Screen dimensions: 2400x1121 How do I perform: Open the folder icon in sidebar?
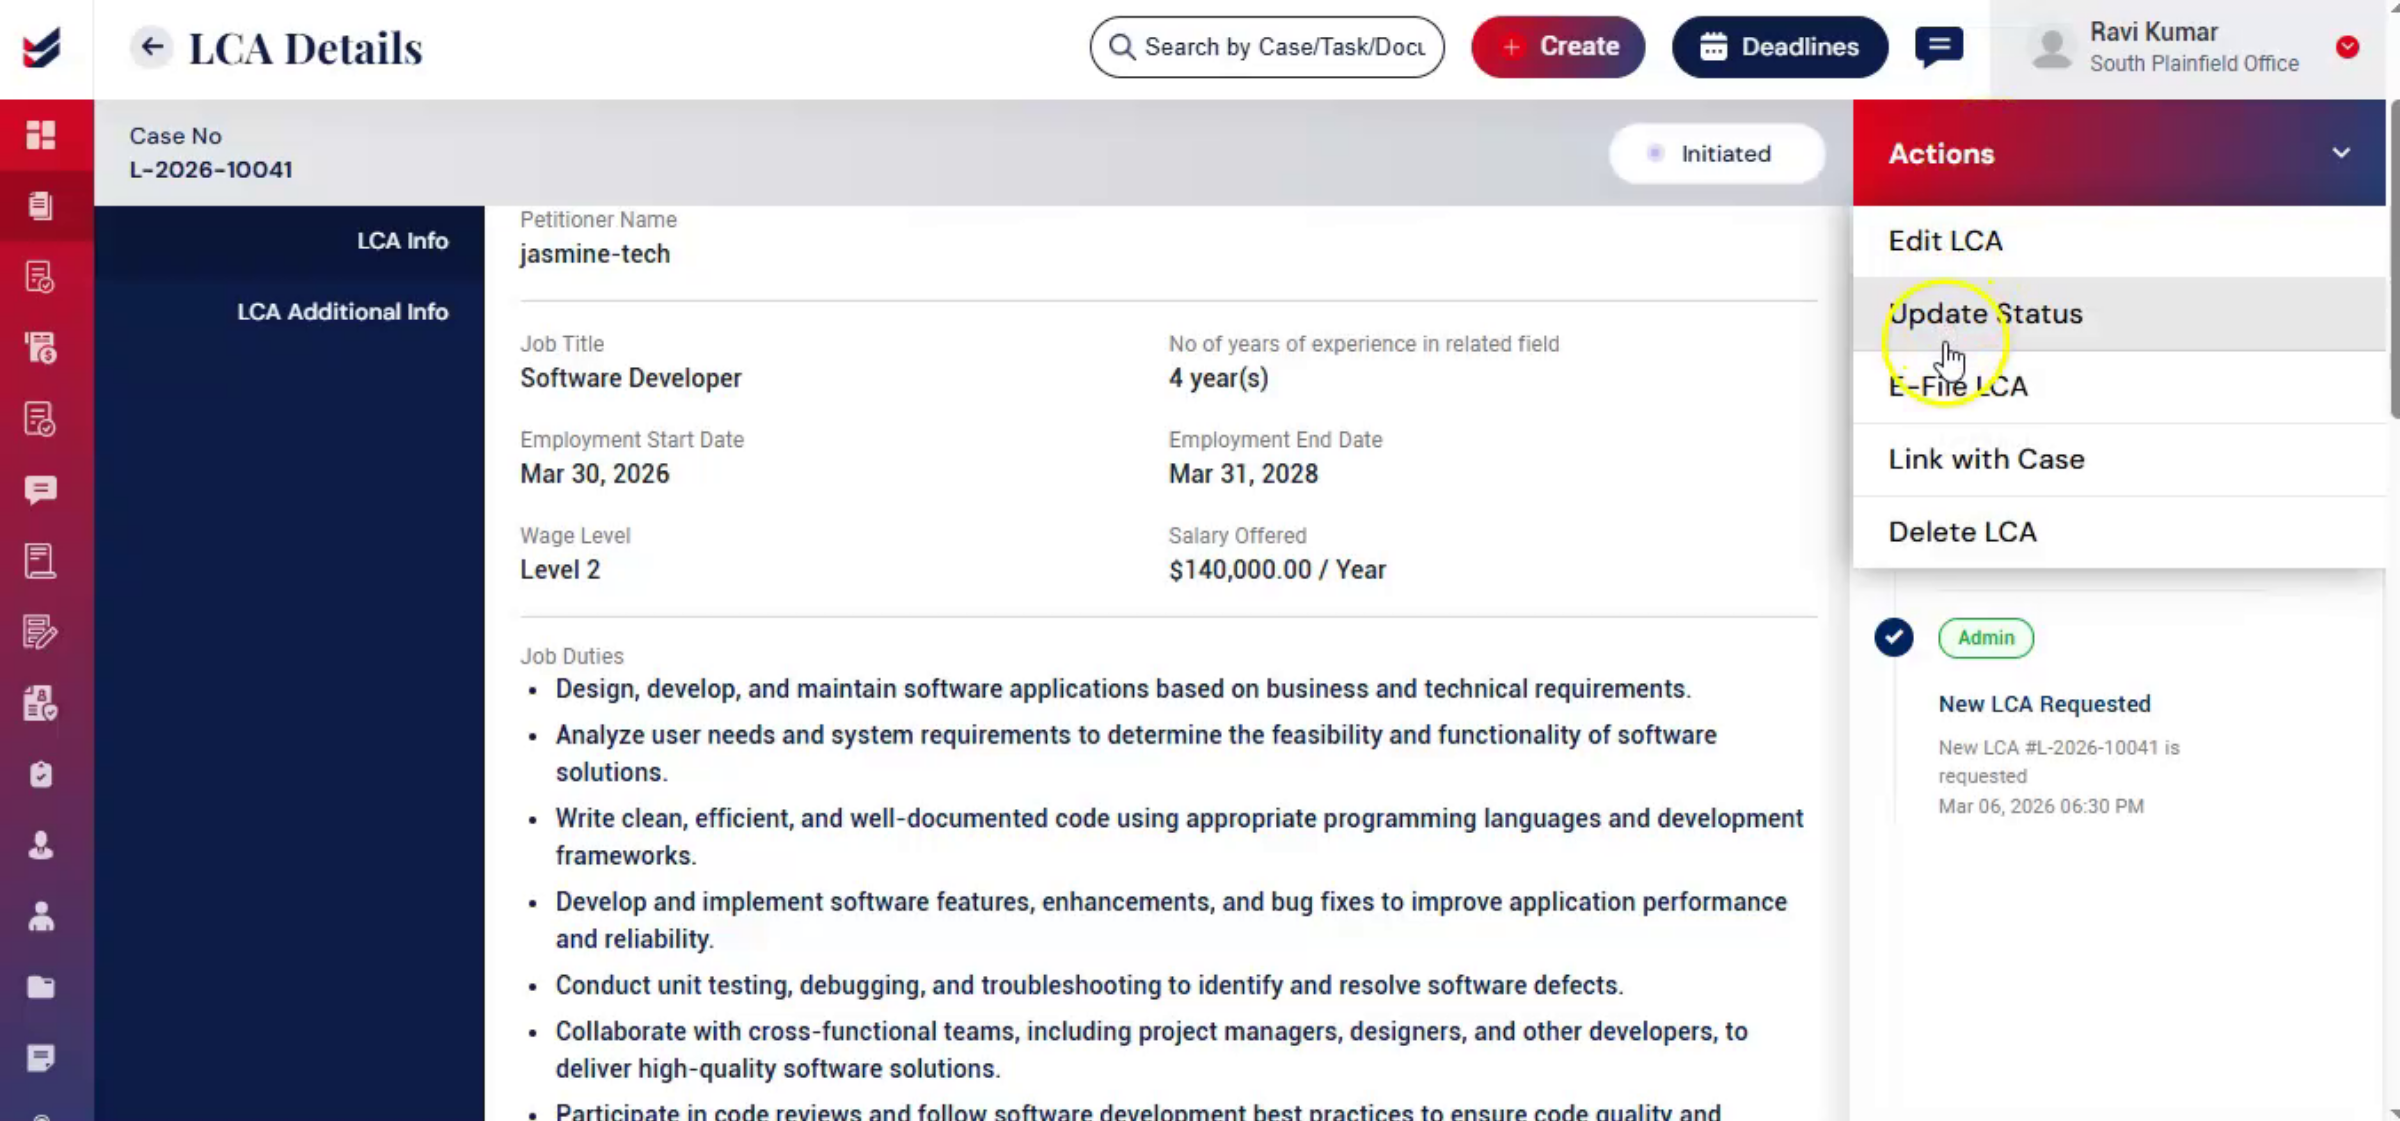pyautogui.click(x=41, y=987)
